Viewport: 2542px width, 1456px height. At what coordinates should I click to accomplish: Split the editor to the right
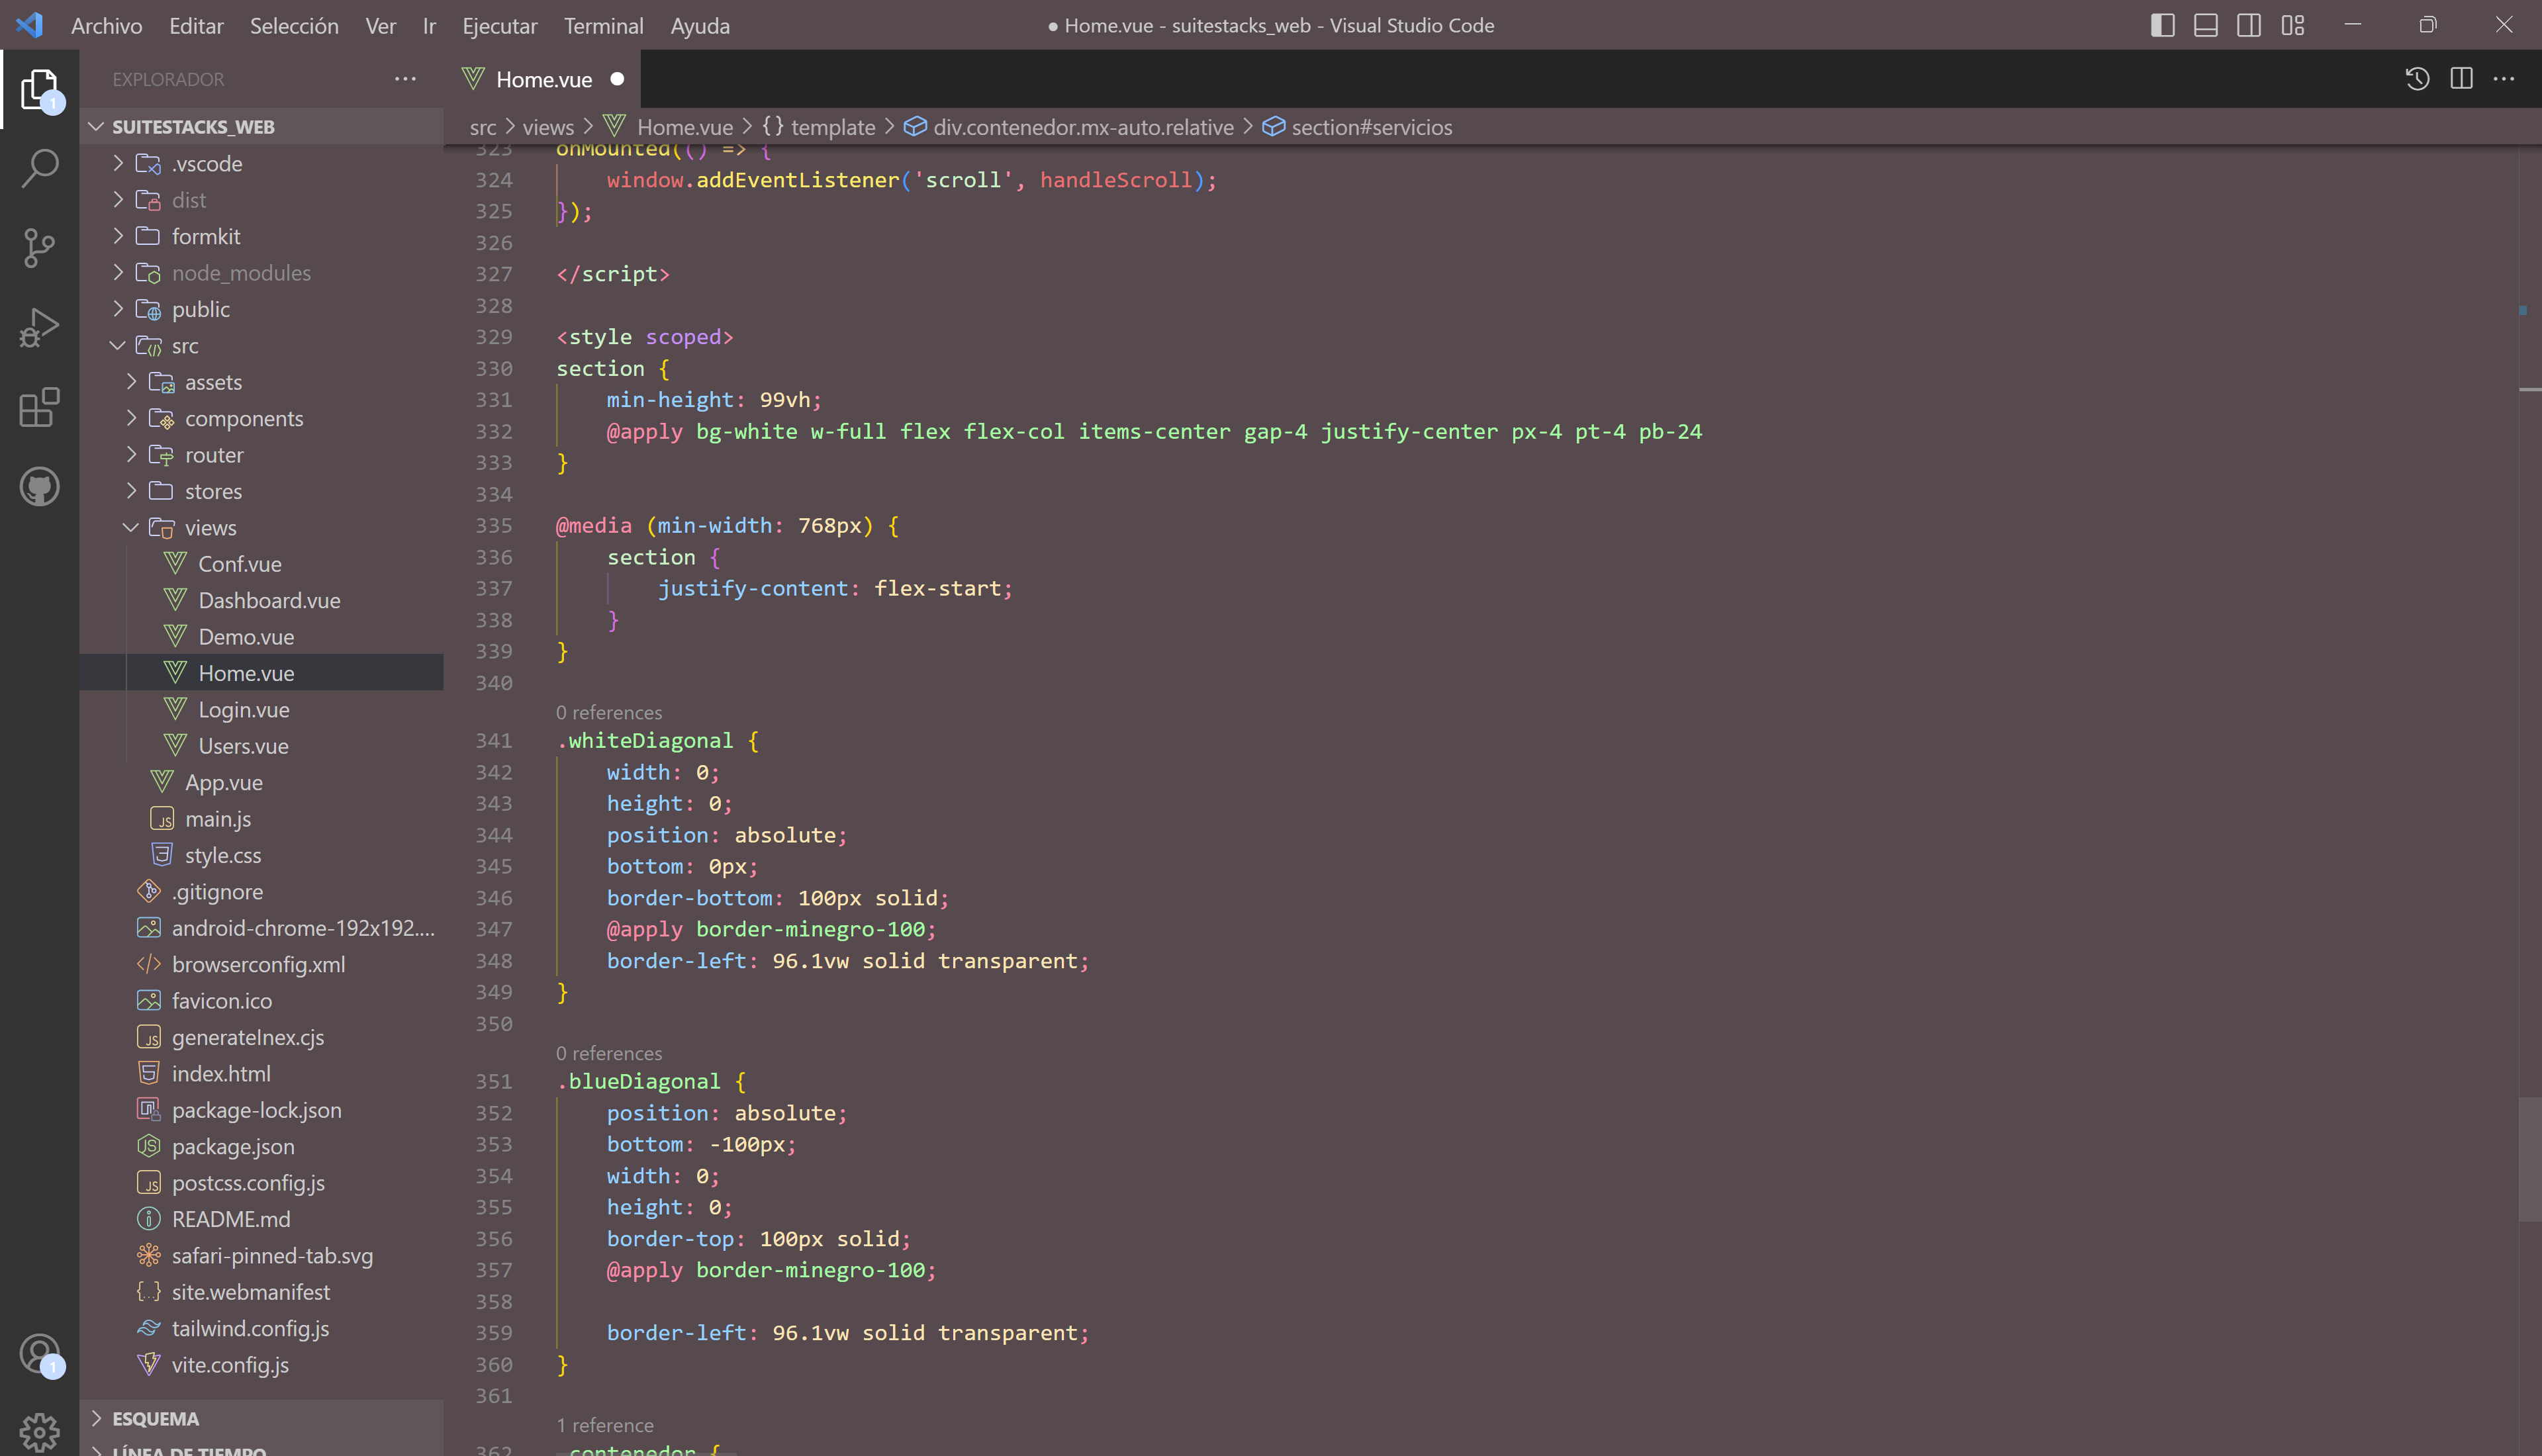pyautogui.click(x=2461, y=79)
